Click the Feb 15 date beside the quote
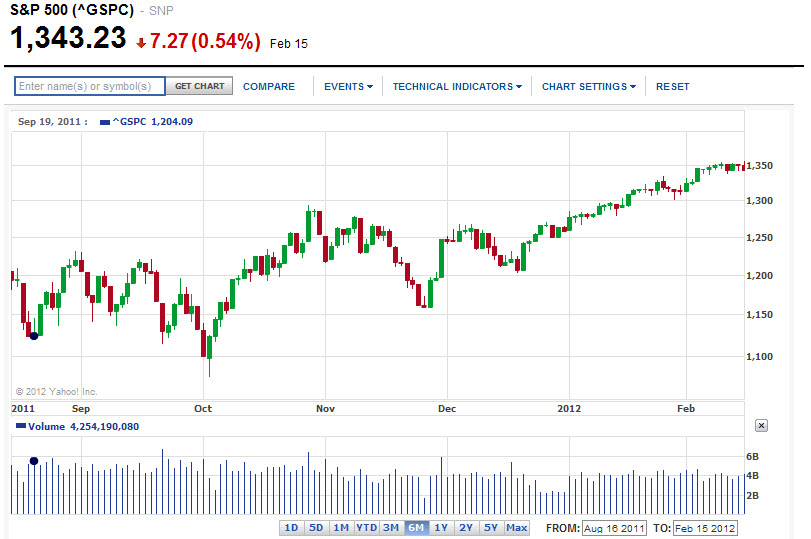This screenshot has width=811, height=539. [289, 44]
